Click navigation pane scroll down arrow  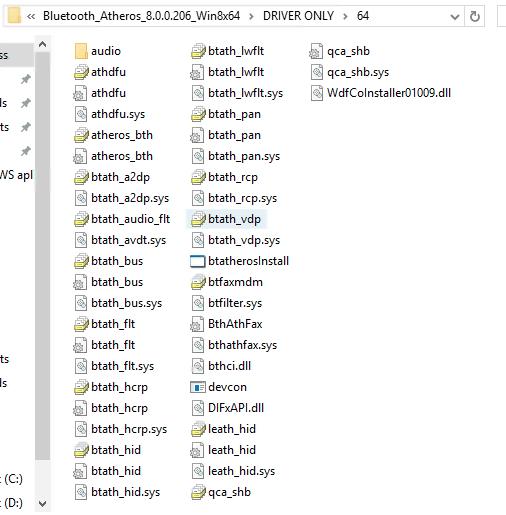point(42,503)
